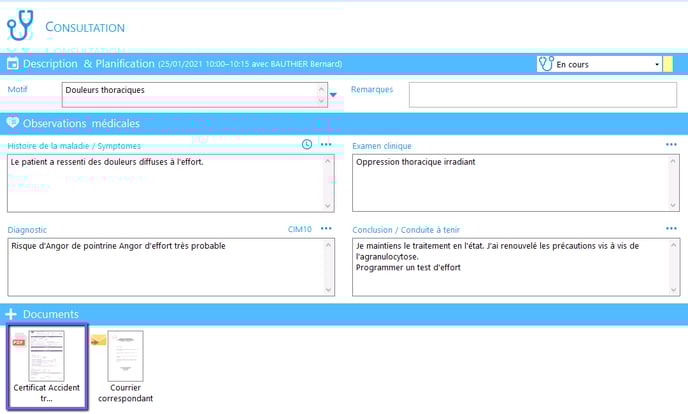
Task: Open the three-dots menu for Diagnostic
Action: [x=326, y=229]
